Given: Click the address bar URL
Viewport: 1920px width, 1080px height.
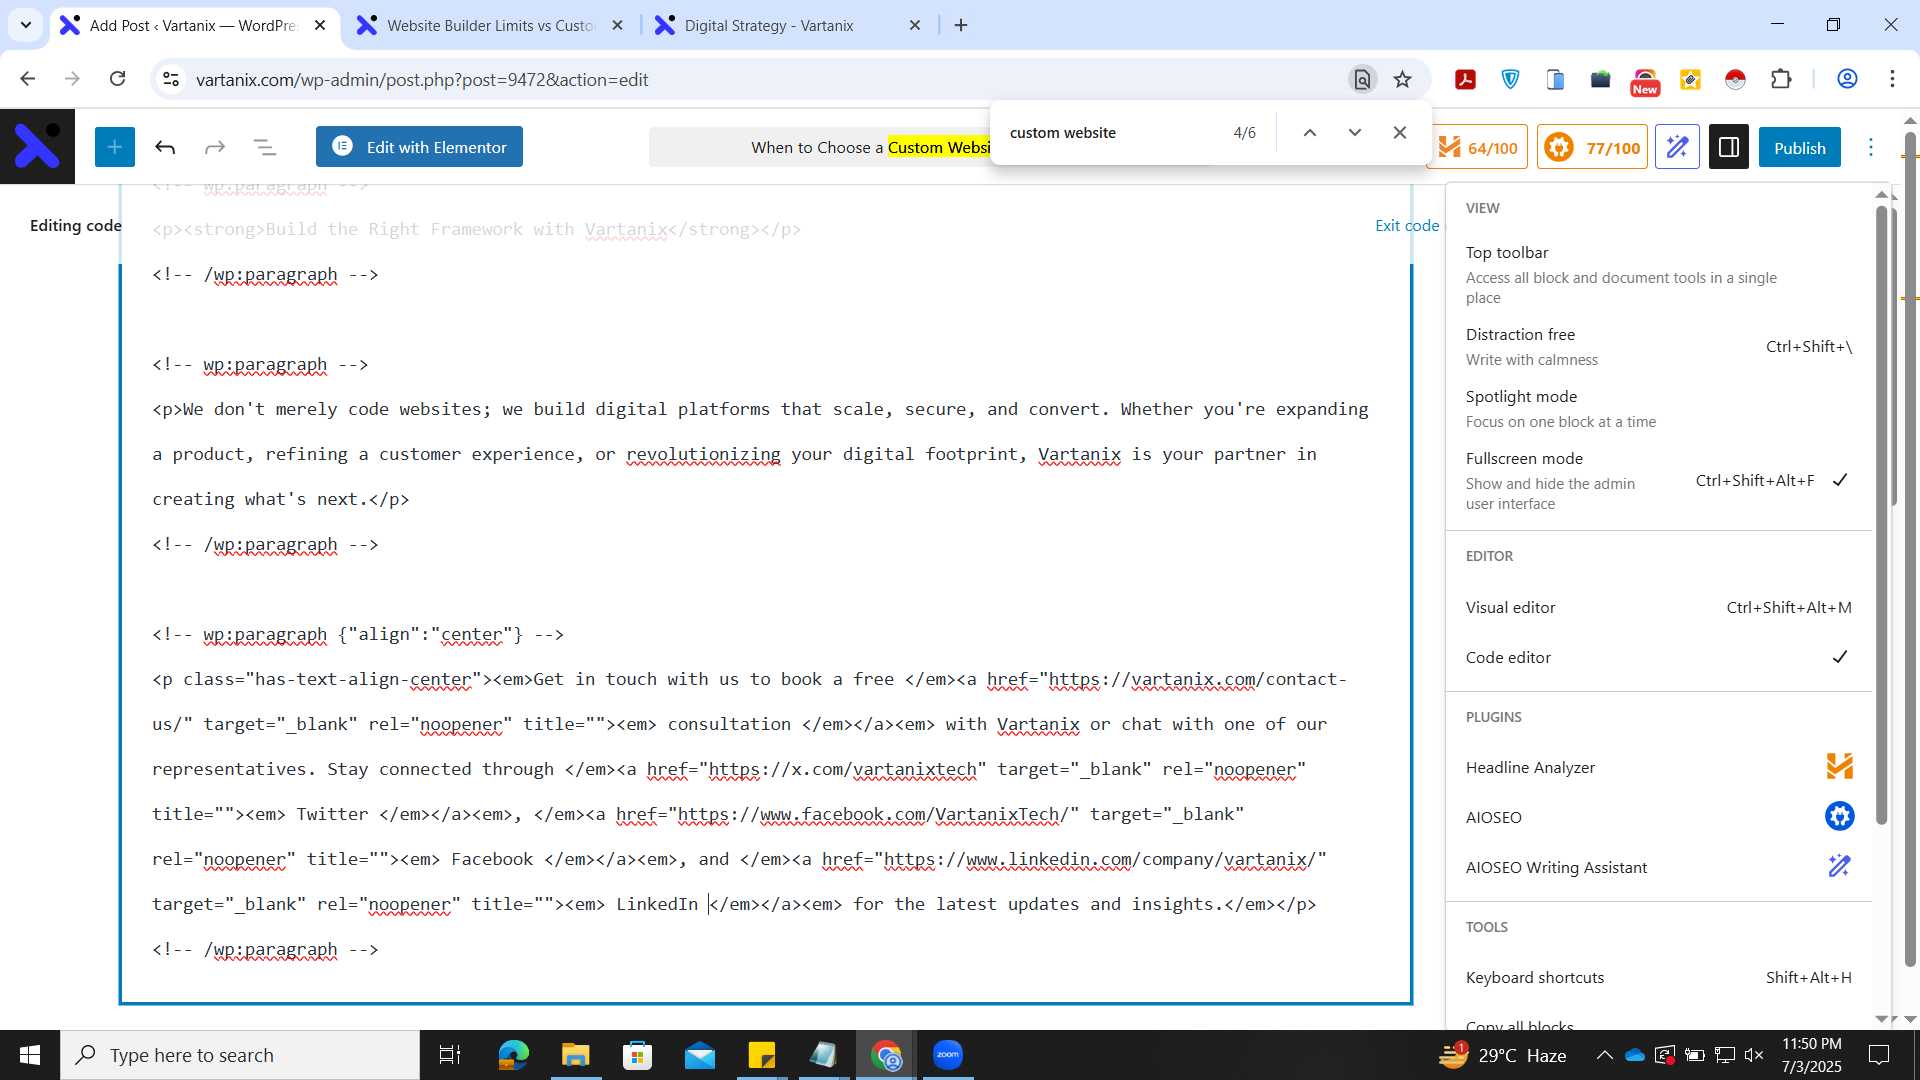Looking at the screenshot, I should (x=422, y=79).
